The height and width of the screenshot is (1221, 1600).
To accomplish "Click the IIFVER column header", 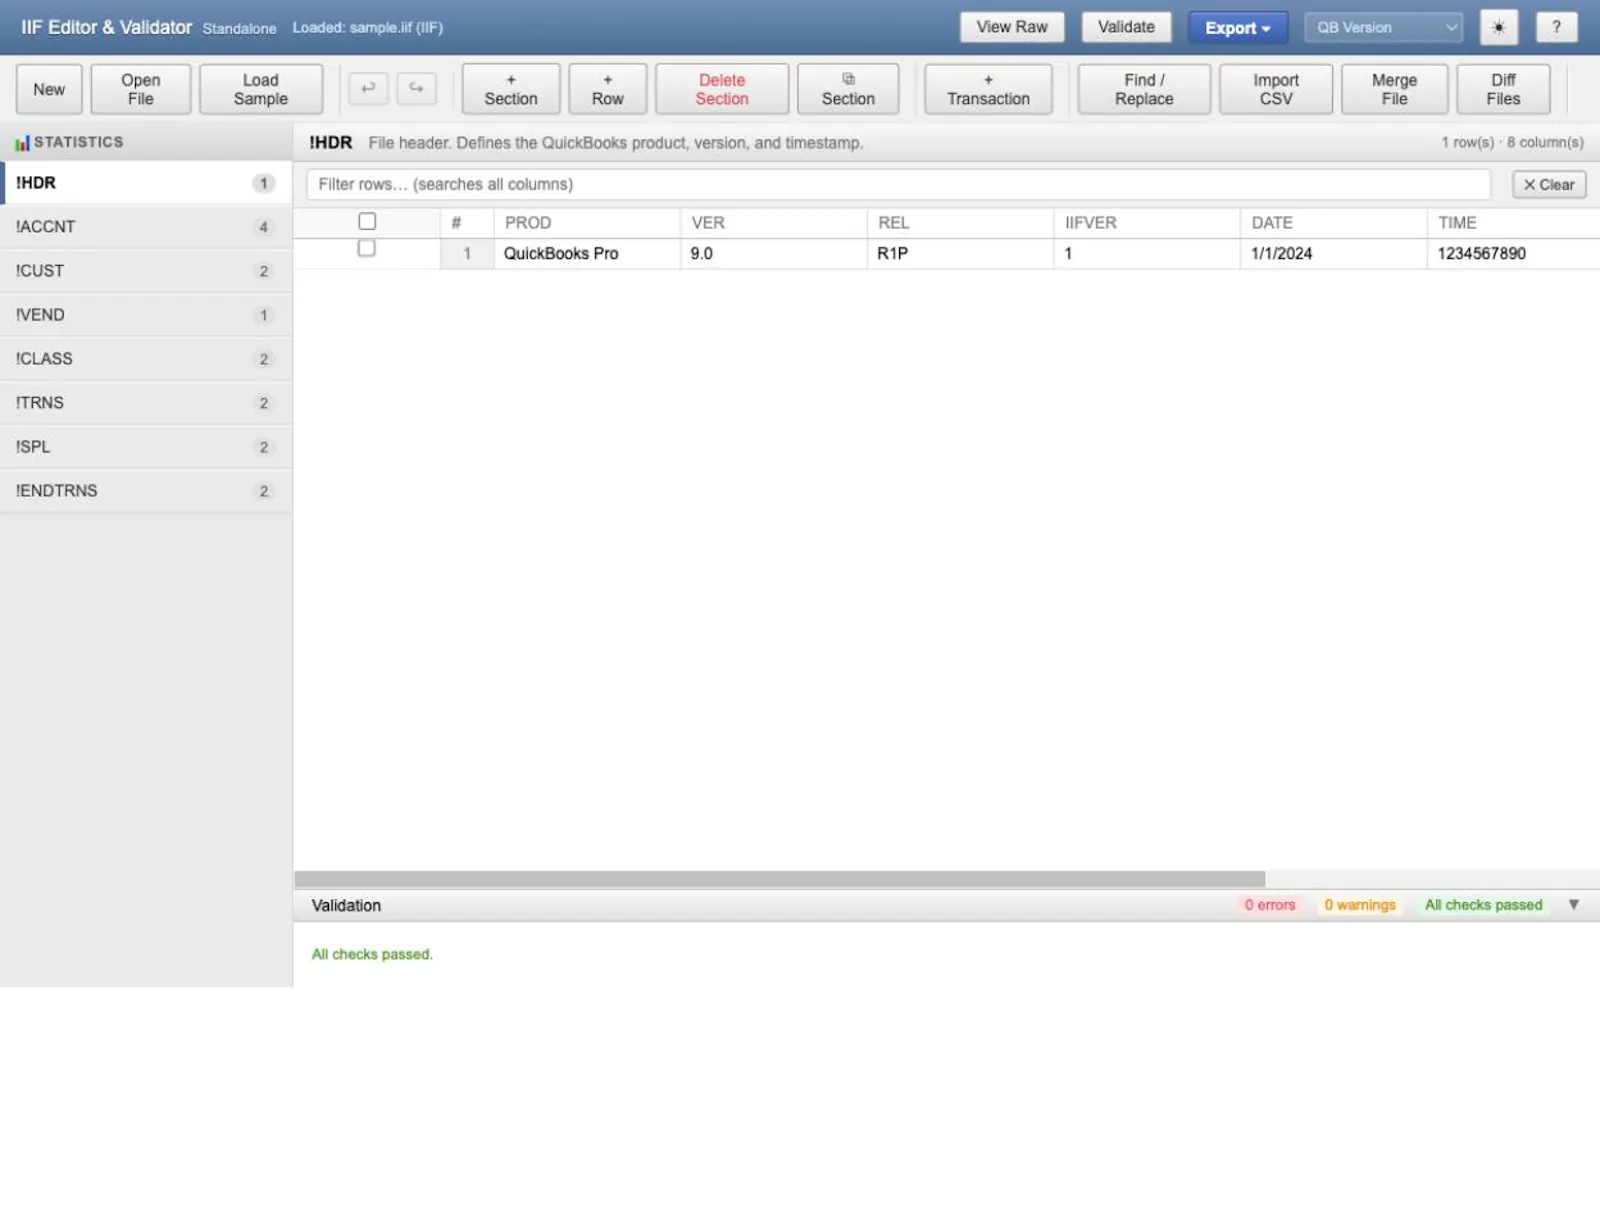I will 1147,223.
